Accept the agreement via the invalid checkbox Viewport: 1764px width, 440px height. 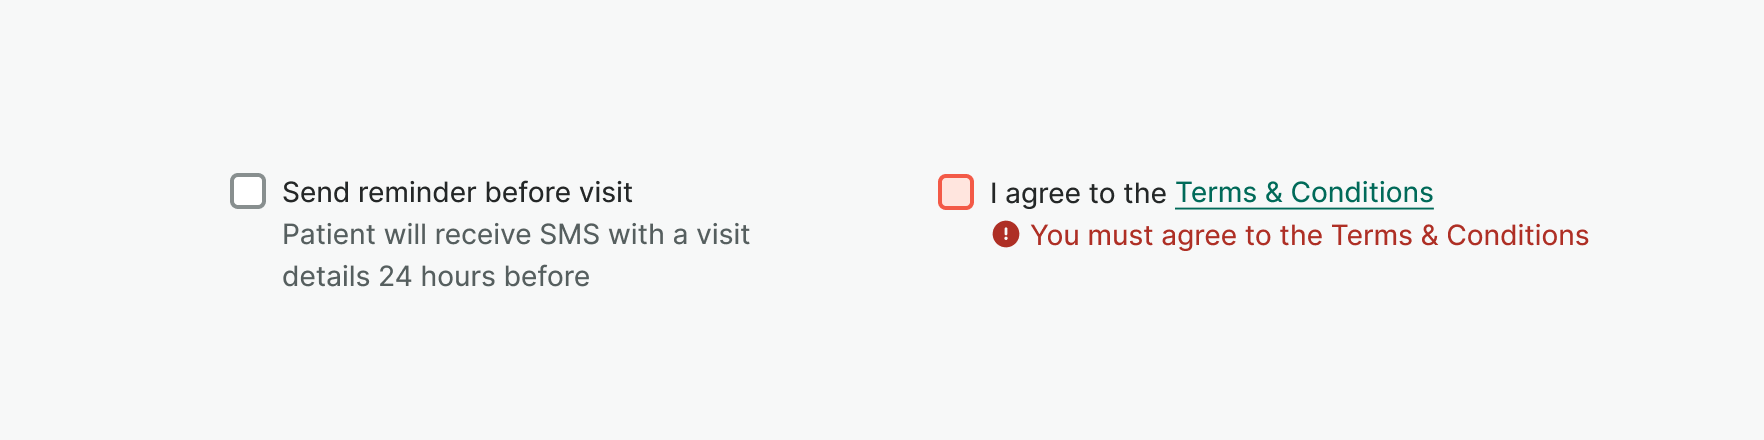tap(956, 192)
